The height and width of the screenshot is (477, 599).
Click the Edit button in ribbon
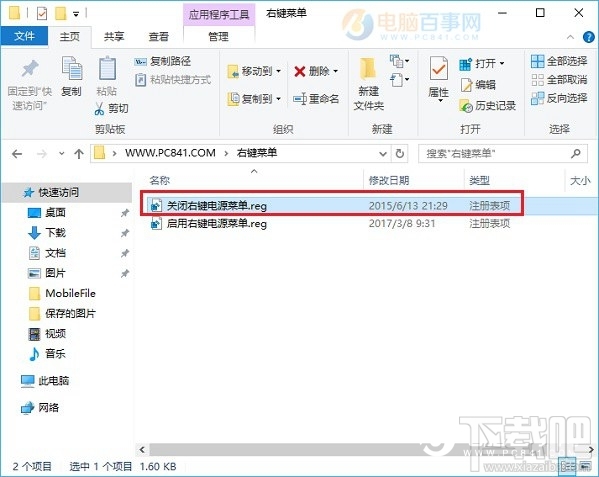click(x=478, y=84)
